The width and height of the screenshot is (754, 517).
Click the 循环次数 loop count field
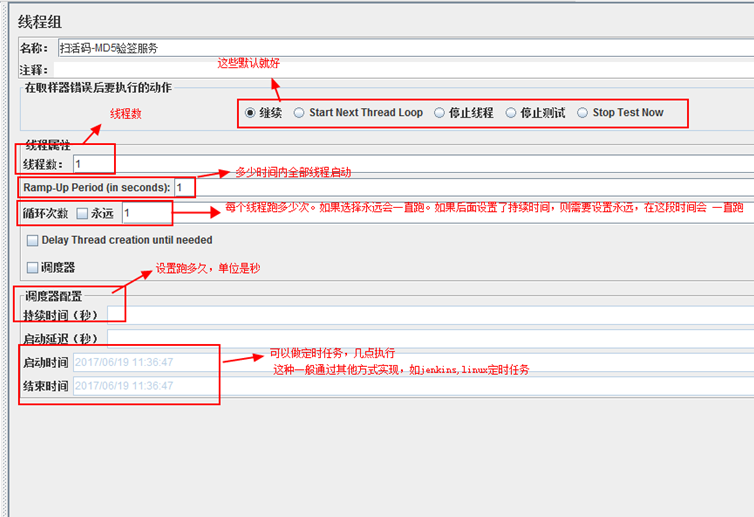pyautogui.click(x=438, y=213)
